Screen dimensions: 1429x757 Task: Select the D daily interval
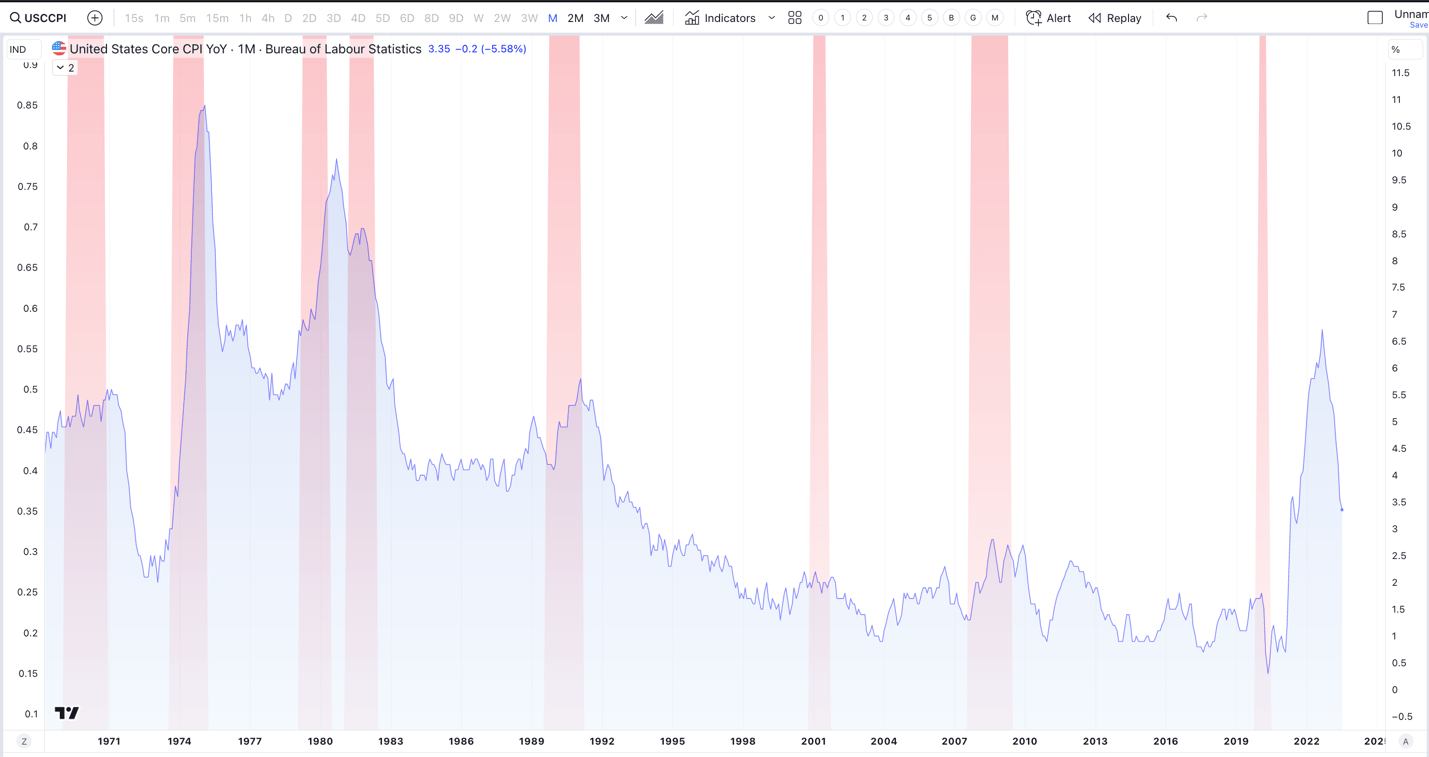click(288, 18)
